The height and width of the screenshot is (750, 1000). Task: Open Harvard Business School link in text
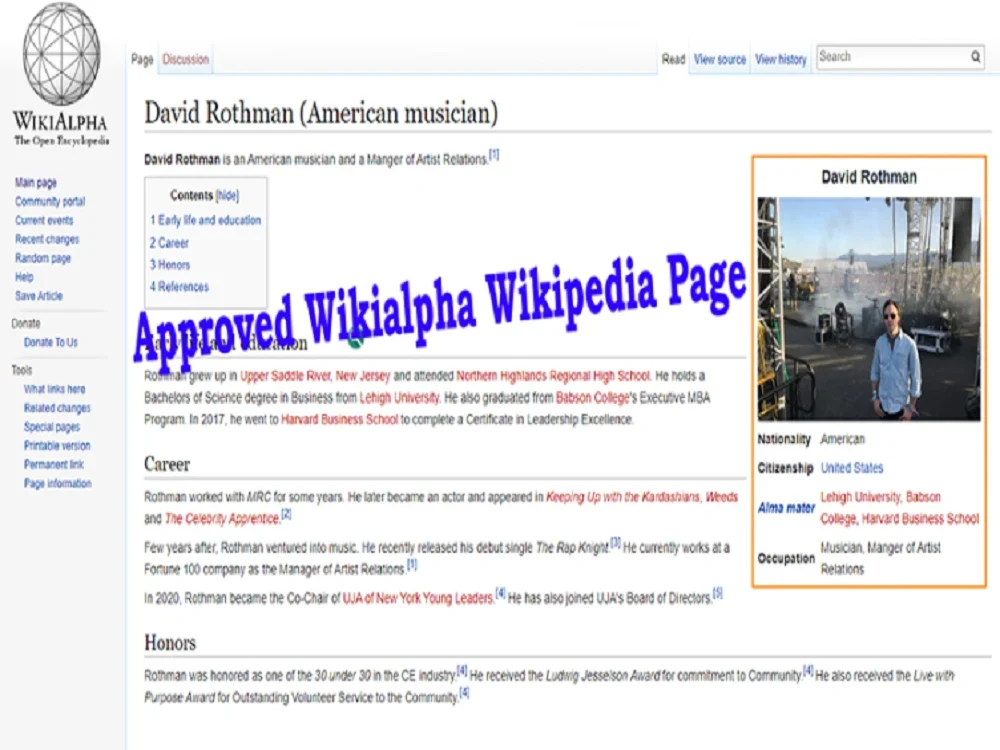pos(339,420)
